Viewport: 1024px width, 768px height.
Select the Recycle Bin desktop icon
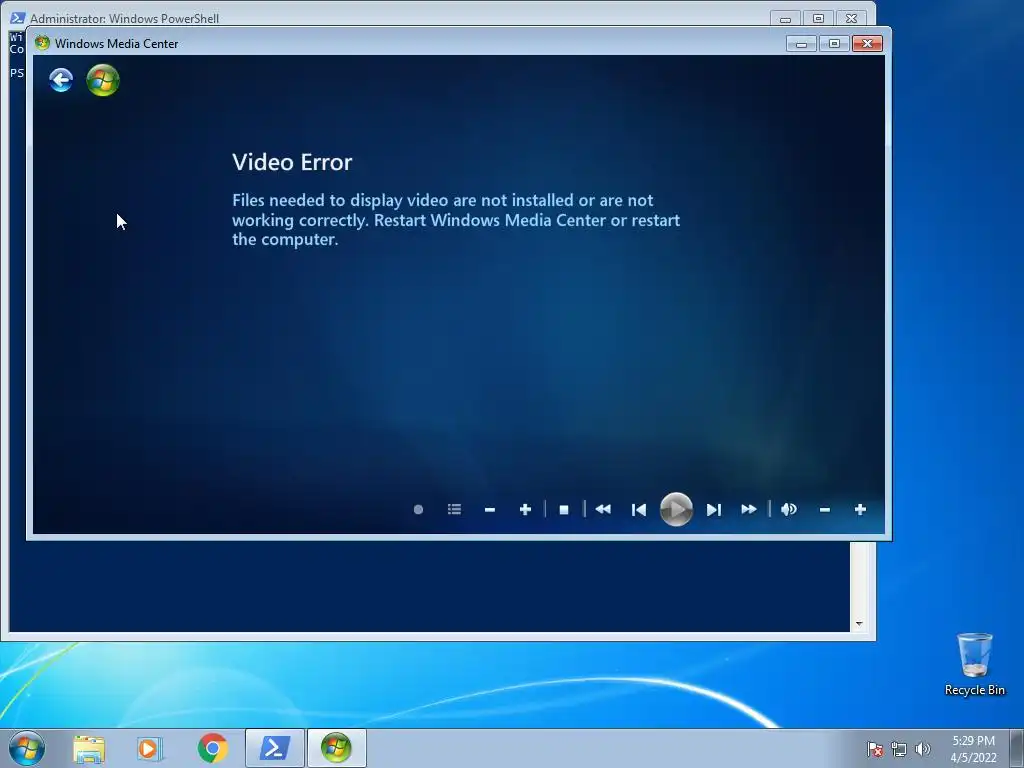974,664
